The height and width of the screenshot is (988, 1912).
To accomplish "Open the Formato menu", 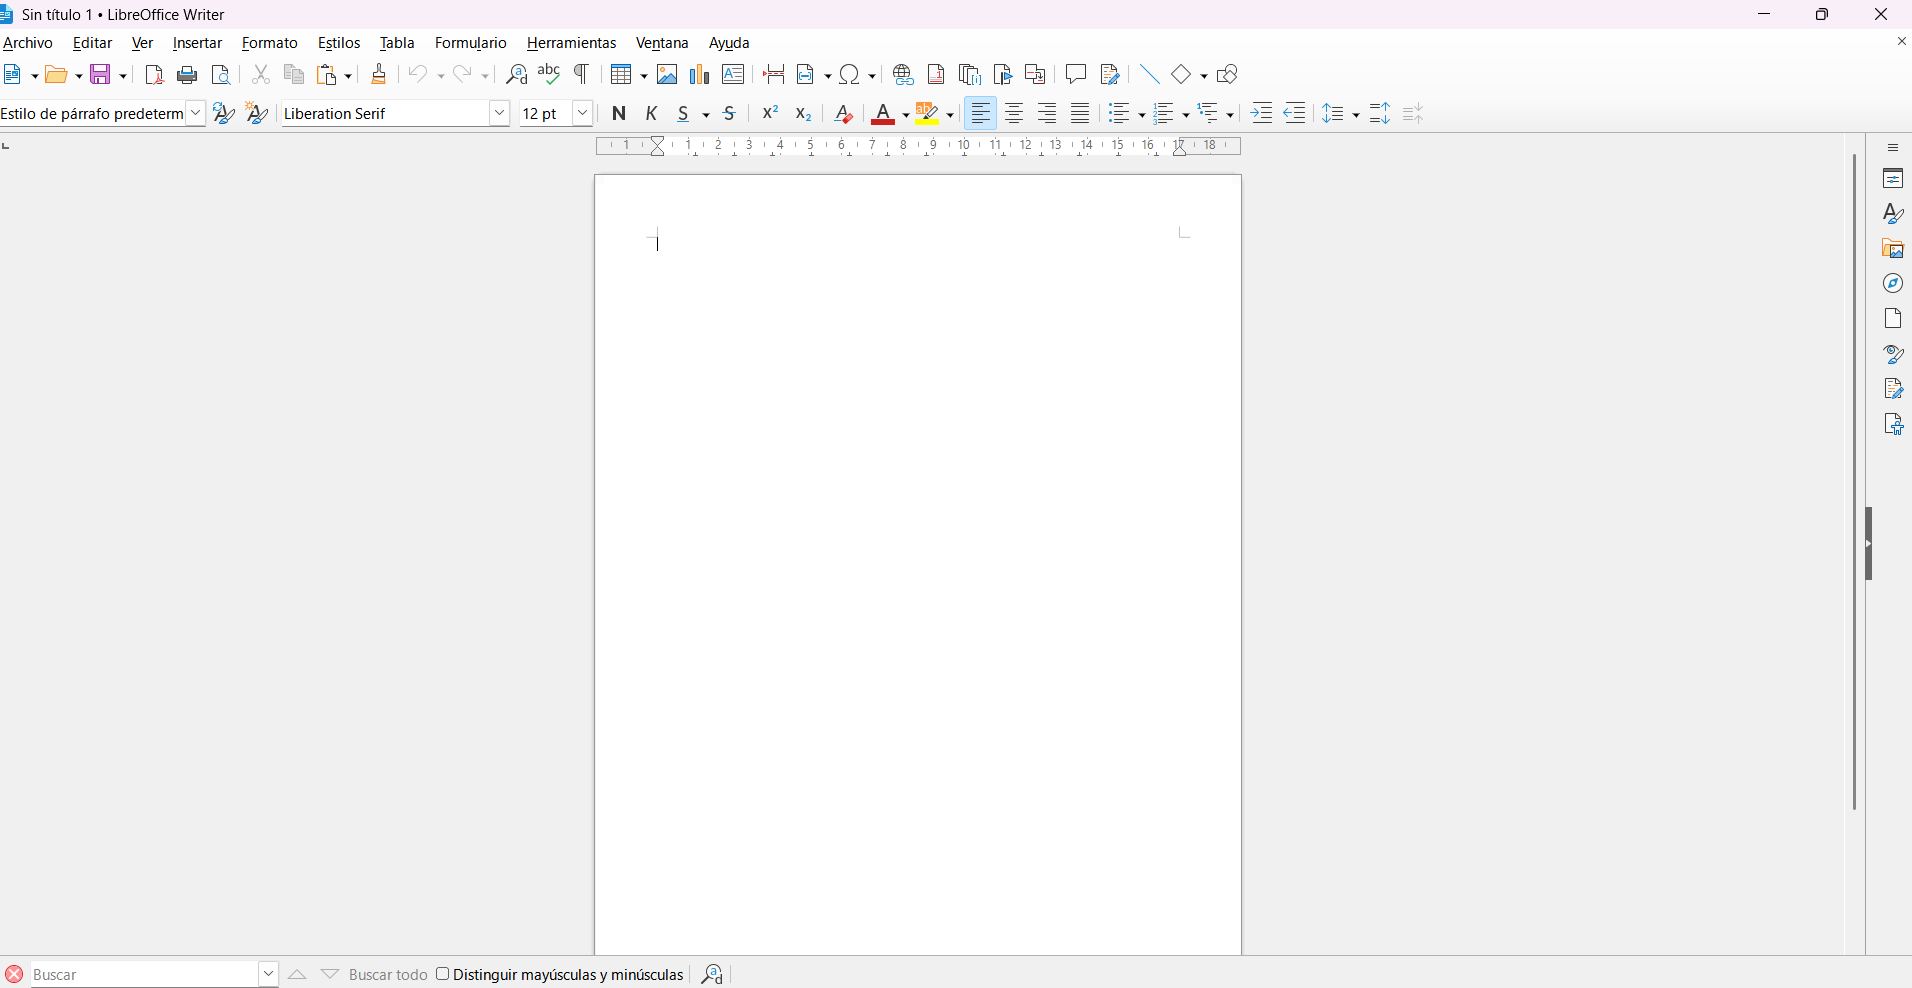I will (x=269, y=43).
